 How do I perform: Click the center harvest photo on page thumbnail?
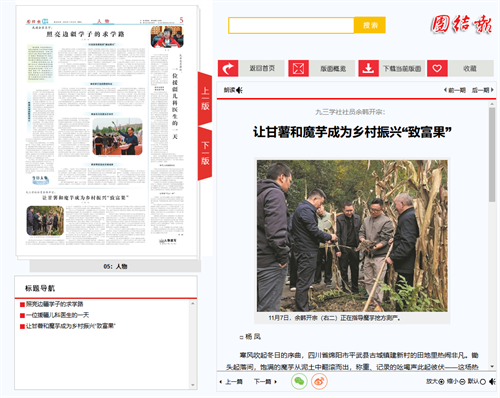pyautogui.click(x=117, y=136)
